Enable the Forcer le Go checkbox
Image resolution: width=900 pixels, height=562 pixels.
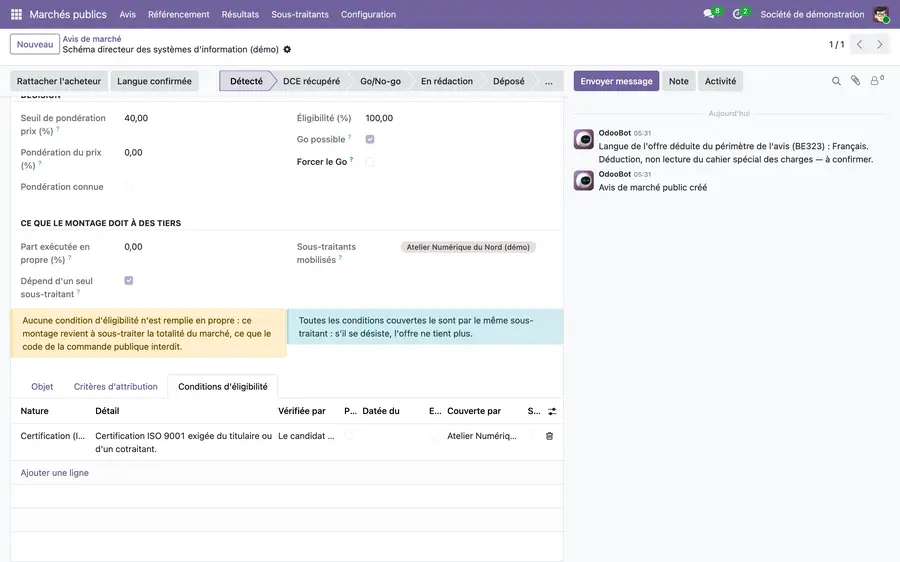coord(370,162)
